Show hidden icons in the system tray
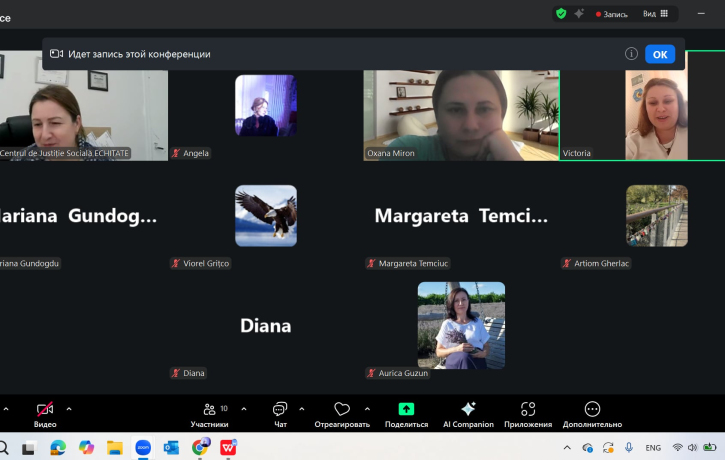The height and width of the screenshot is (460, 725). [x=567, y=448]
